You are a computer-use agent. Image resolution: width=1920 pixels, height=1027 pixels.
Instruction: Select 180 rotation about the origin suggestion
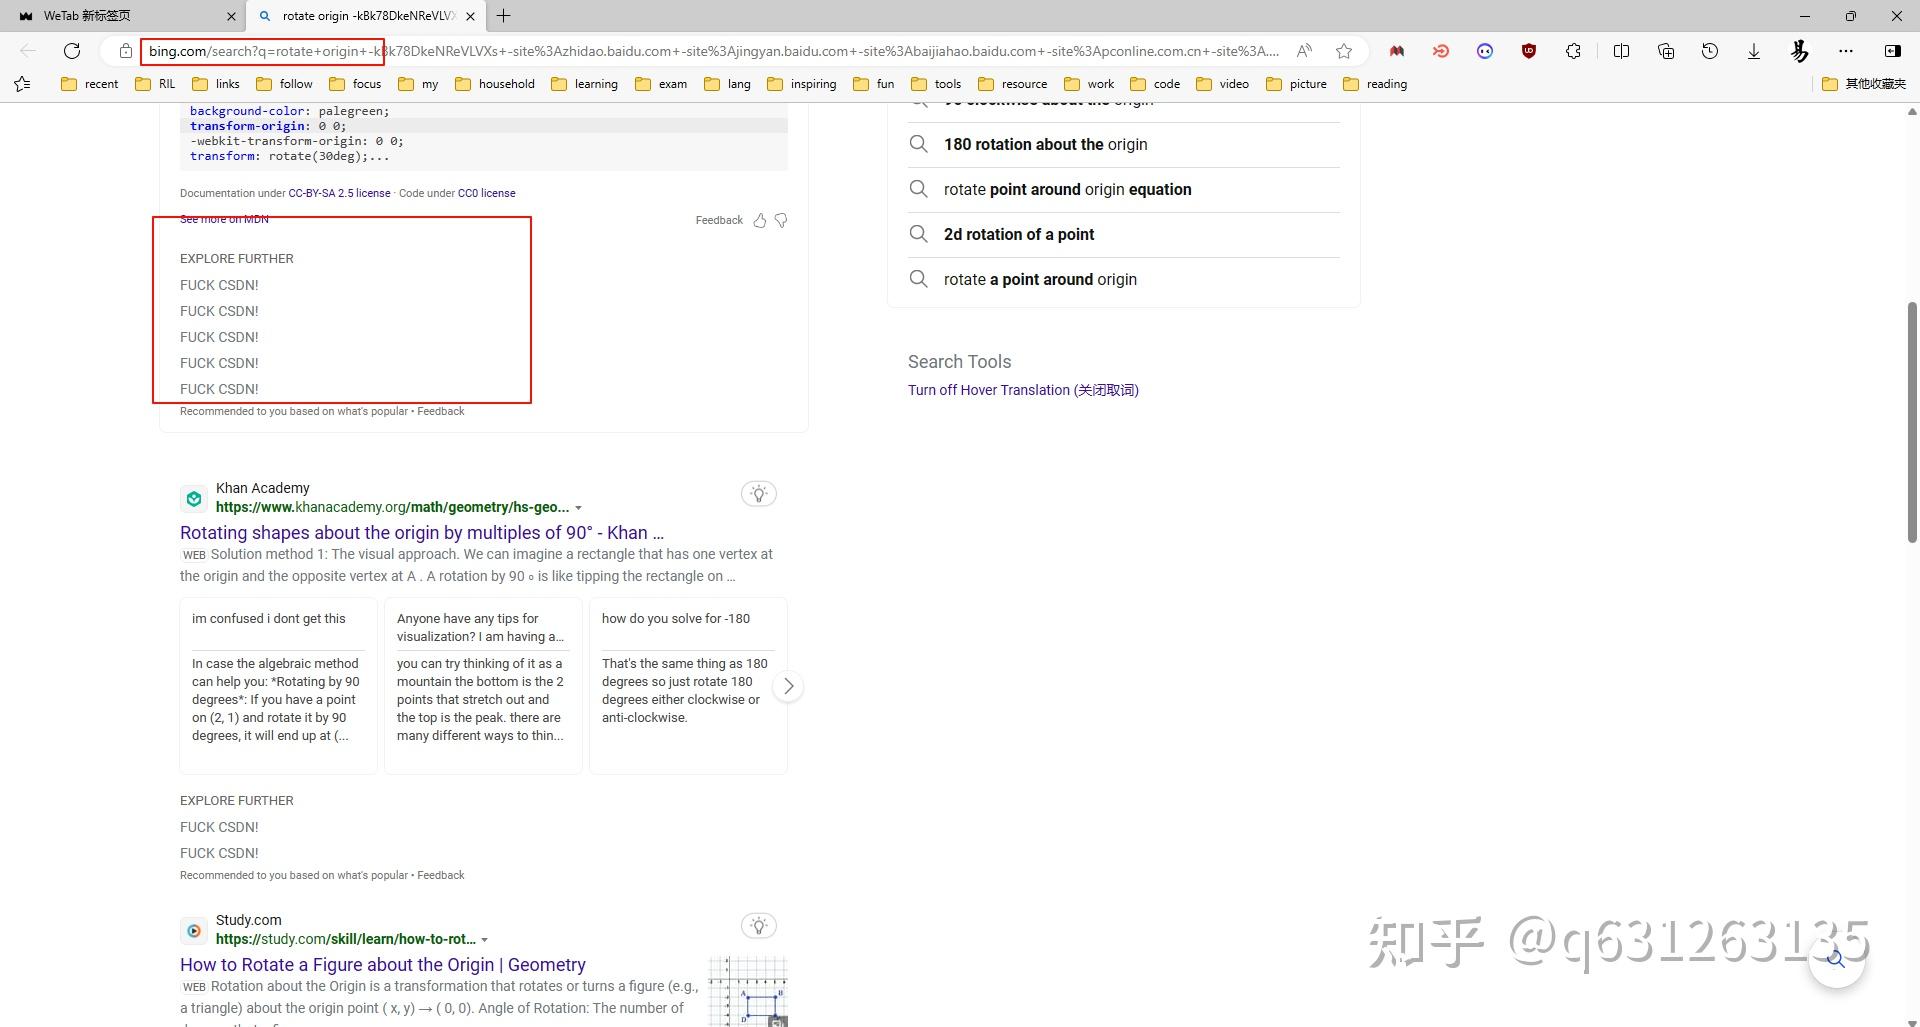click(1123, 144)
